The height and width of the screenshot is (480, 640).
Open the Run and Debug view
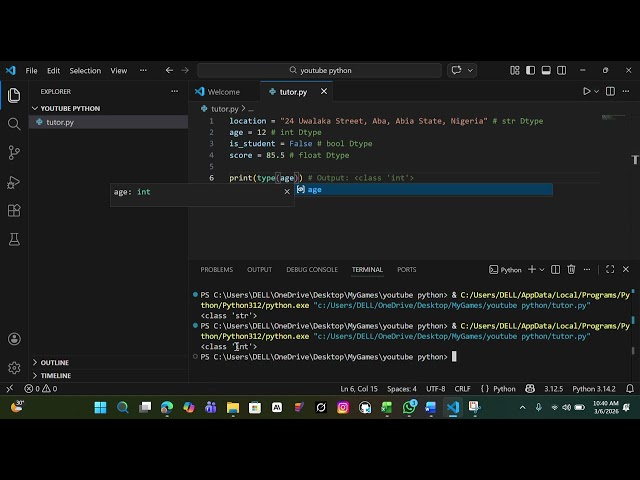coord(14,182)
